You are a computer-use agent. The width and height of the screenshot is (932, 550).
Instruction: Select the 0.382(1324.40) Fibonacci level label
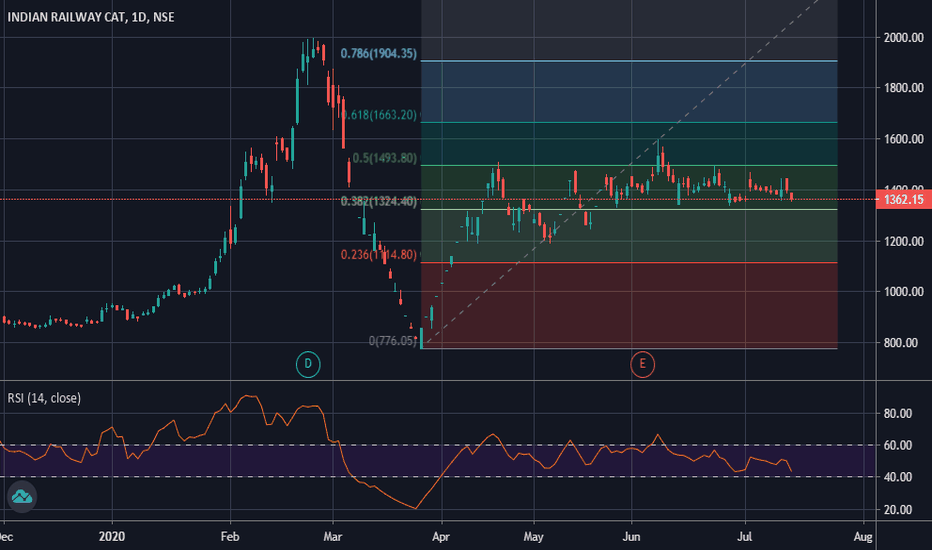click(379, 202)
